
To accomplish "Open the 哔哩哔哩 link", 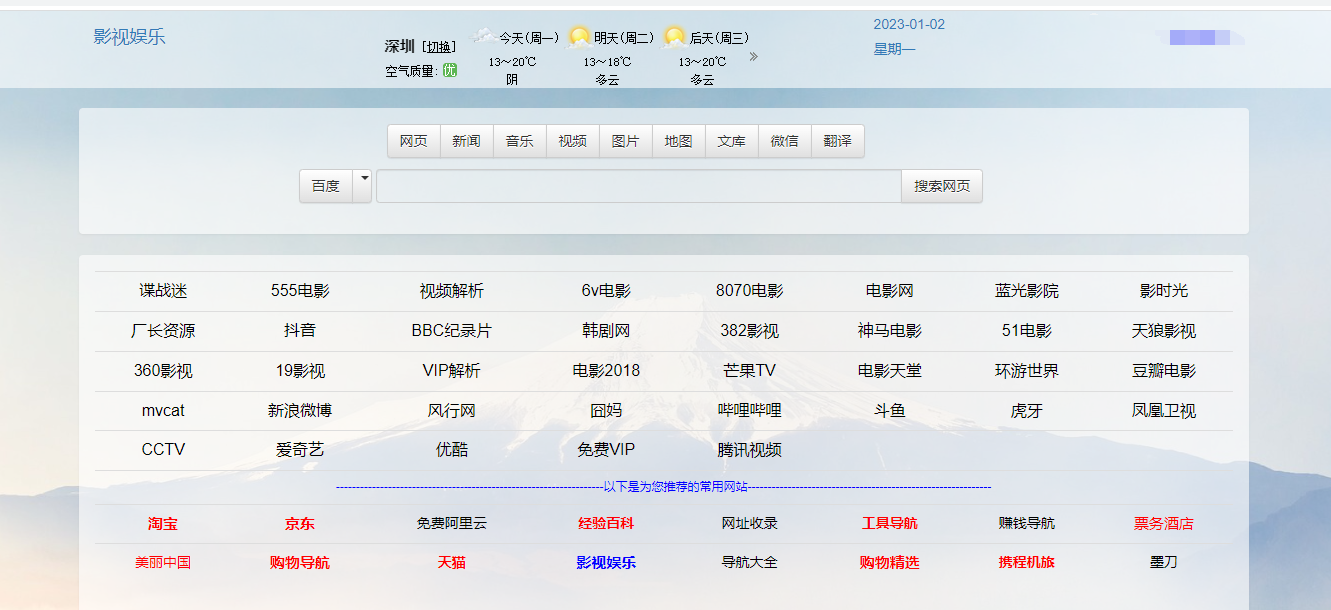I will point(749,411).
